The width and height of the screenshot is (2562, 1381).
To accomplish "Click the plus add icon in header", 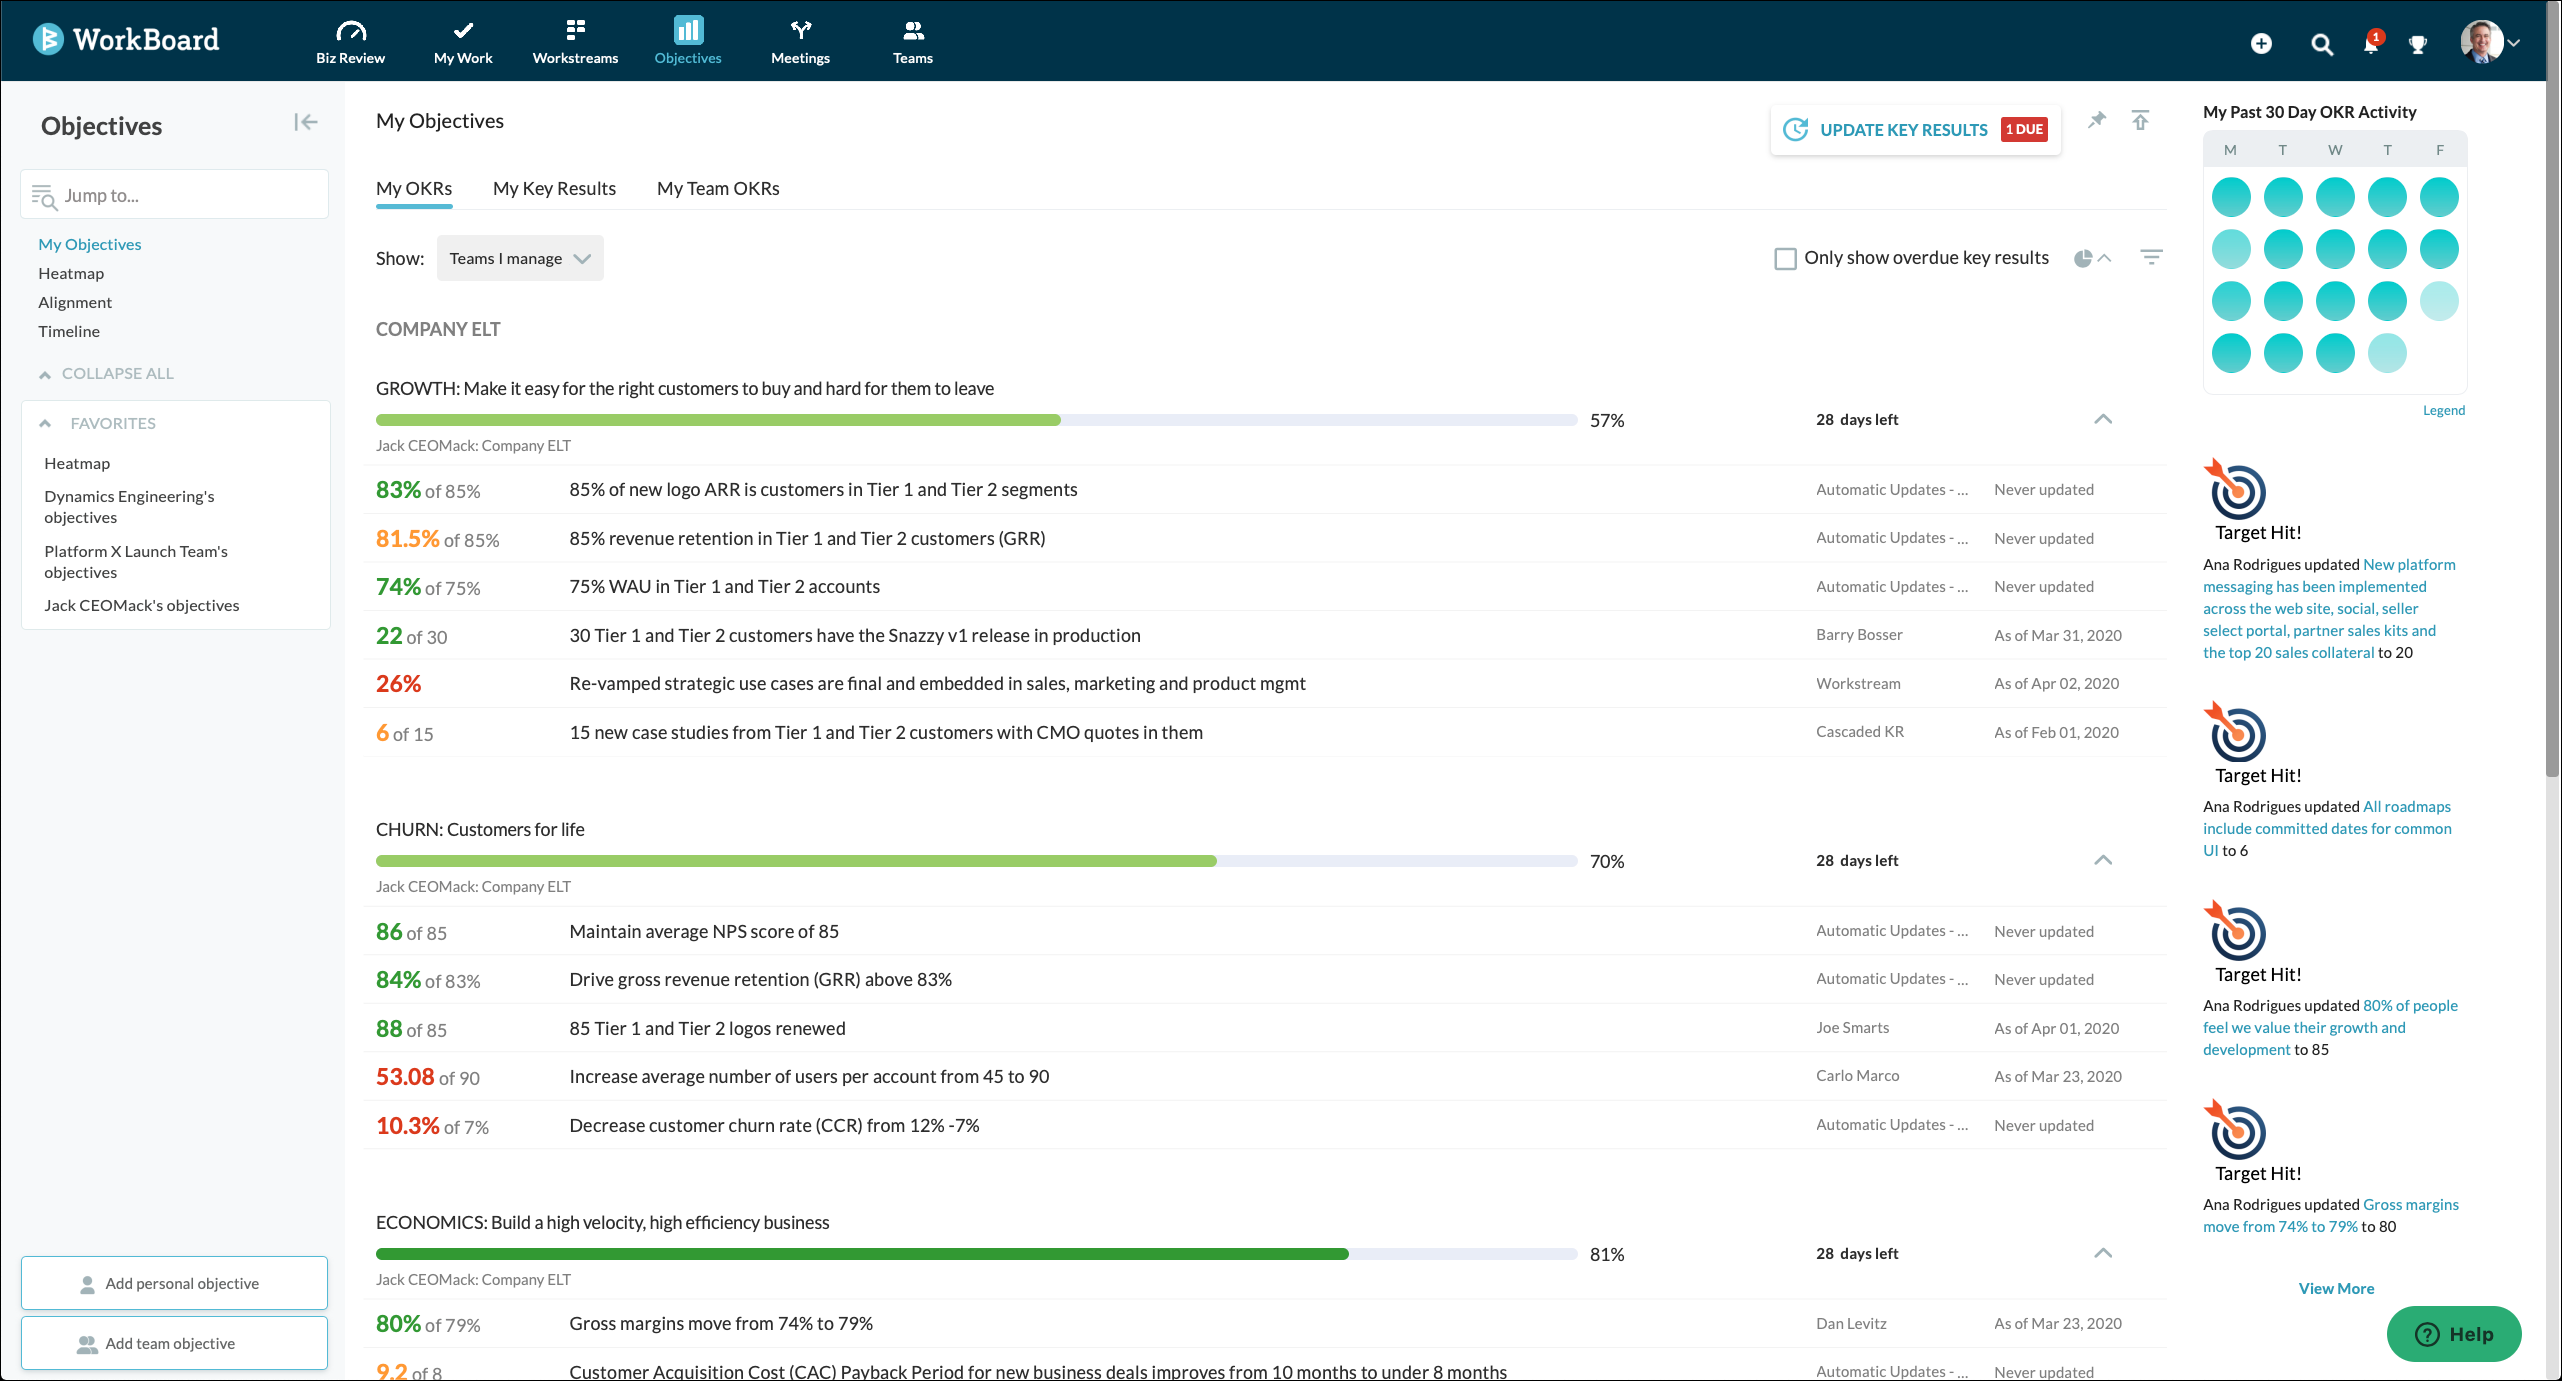I will click(2261, 43).
